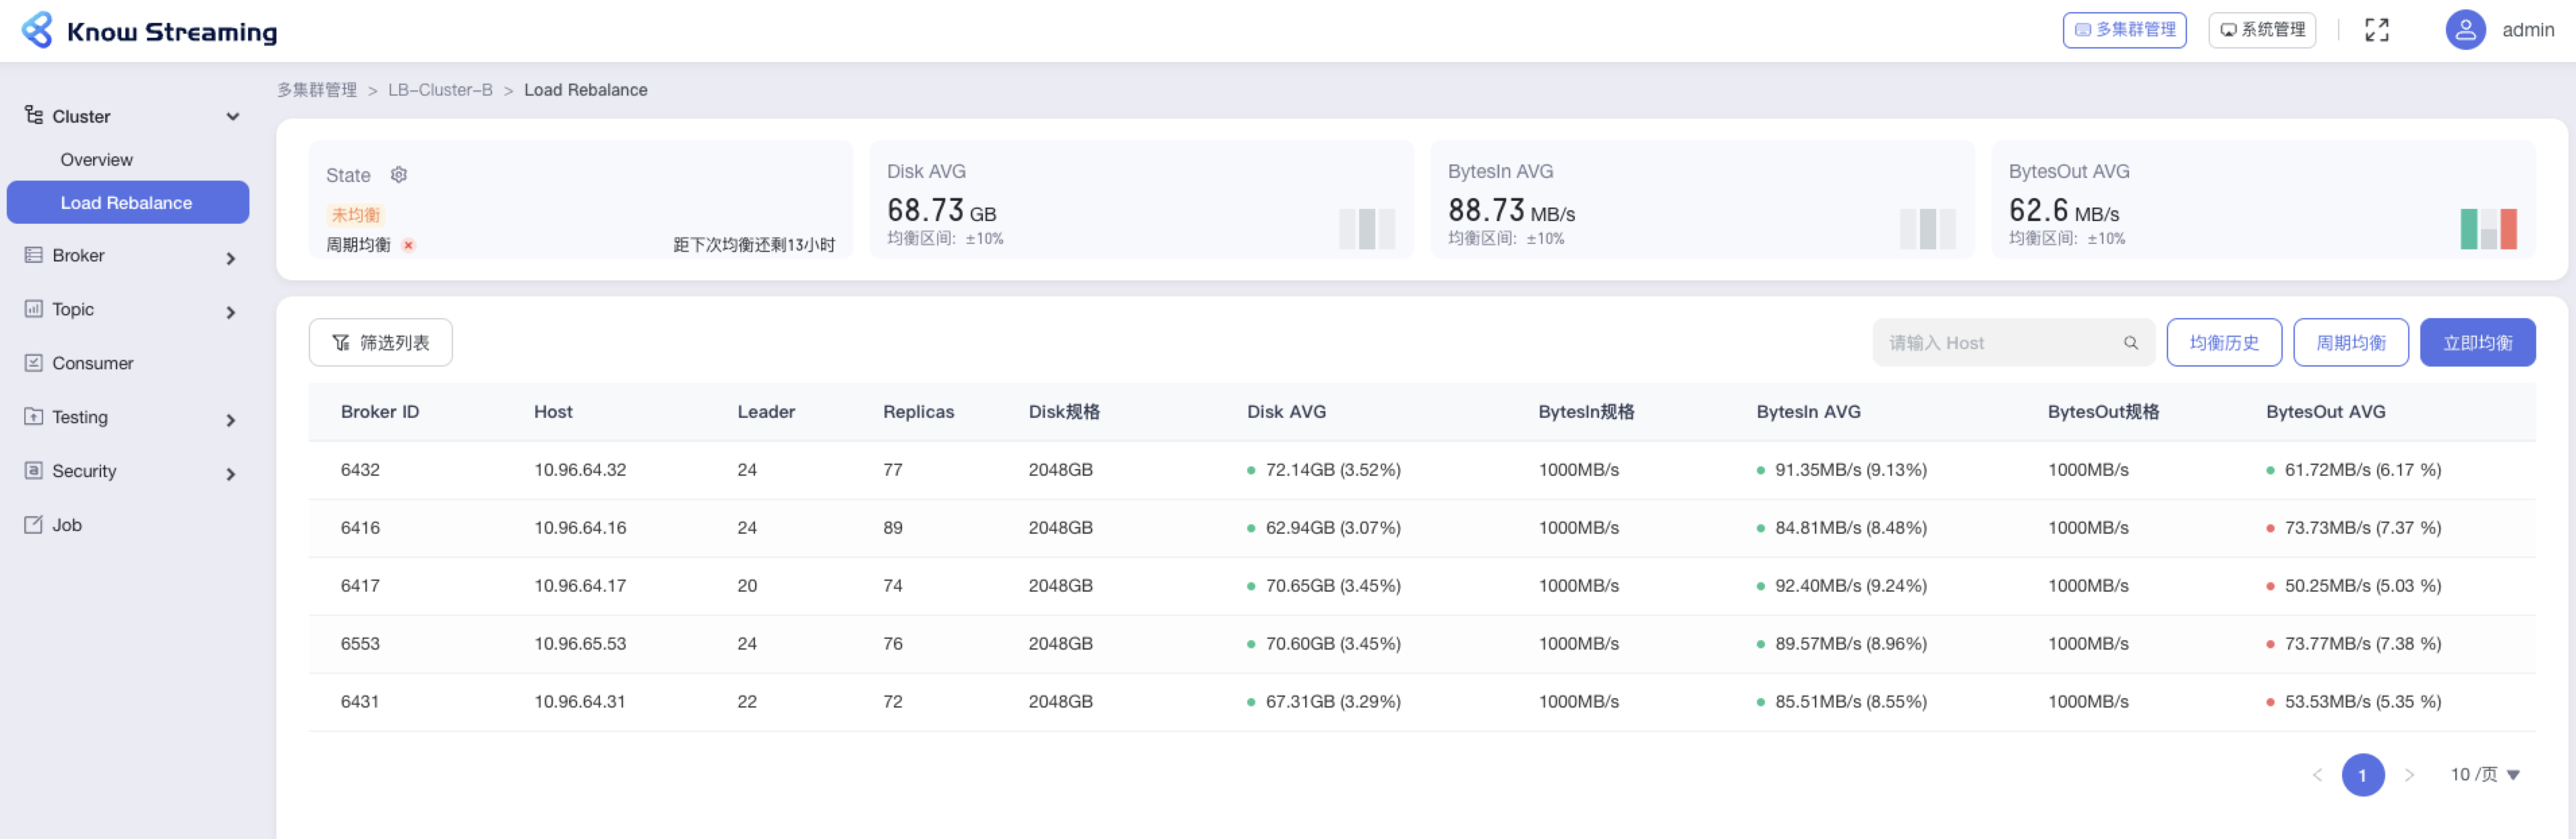This screenshot has height=839, width=2576.
Task: Click the Consumer sidebar icon
Action: coord(33,363)
